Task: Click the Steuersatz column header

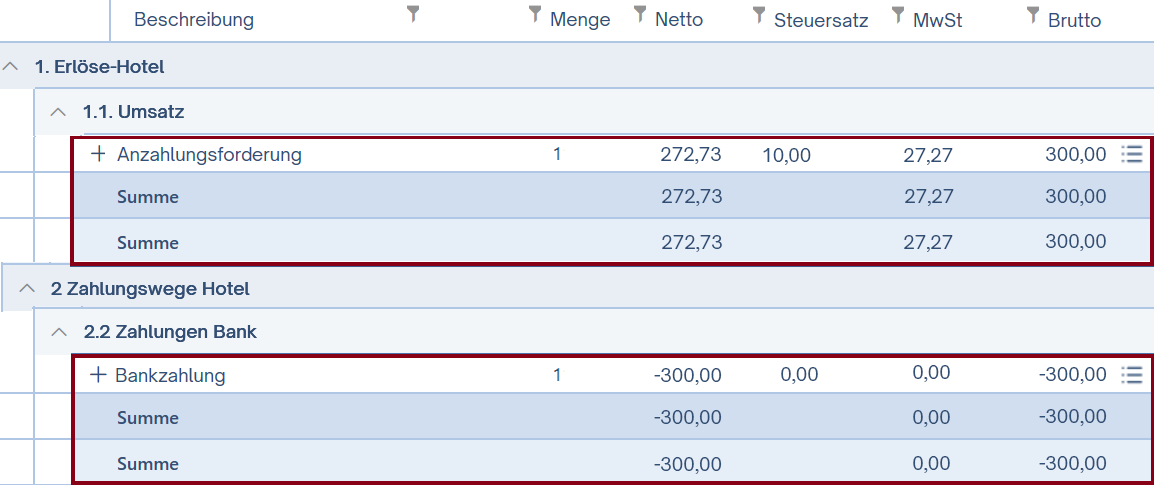Action: 821,20
